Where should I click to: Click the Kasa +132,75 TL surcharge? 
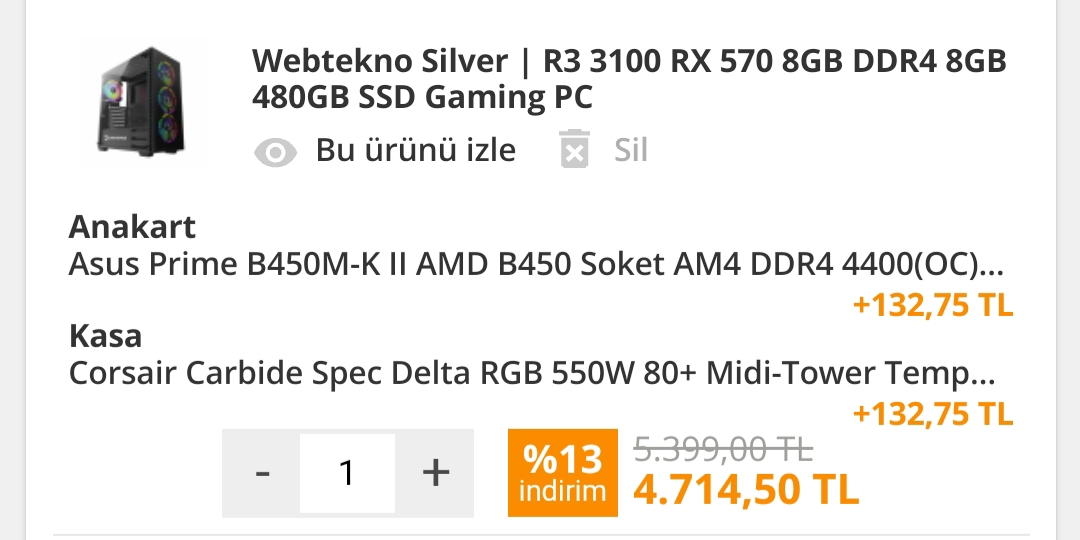(932, 412)
